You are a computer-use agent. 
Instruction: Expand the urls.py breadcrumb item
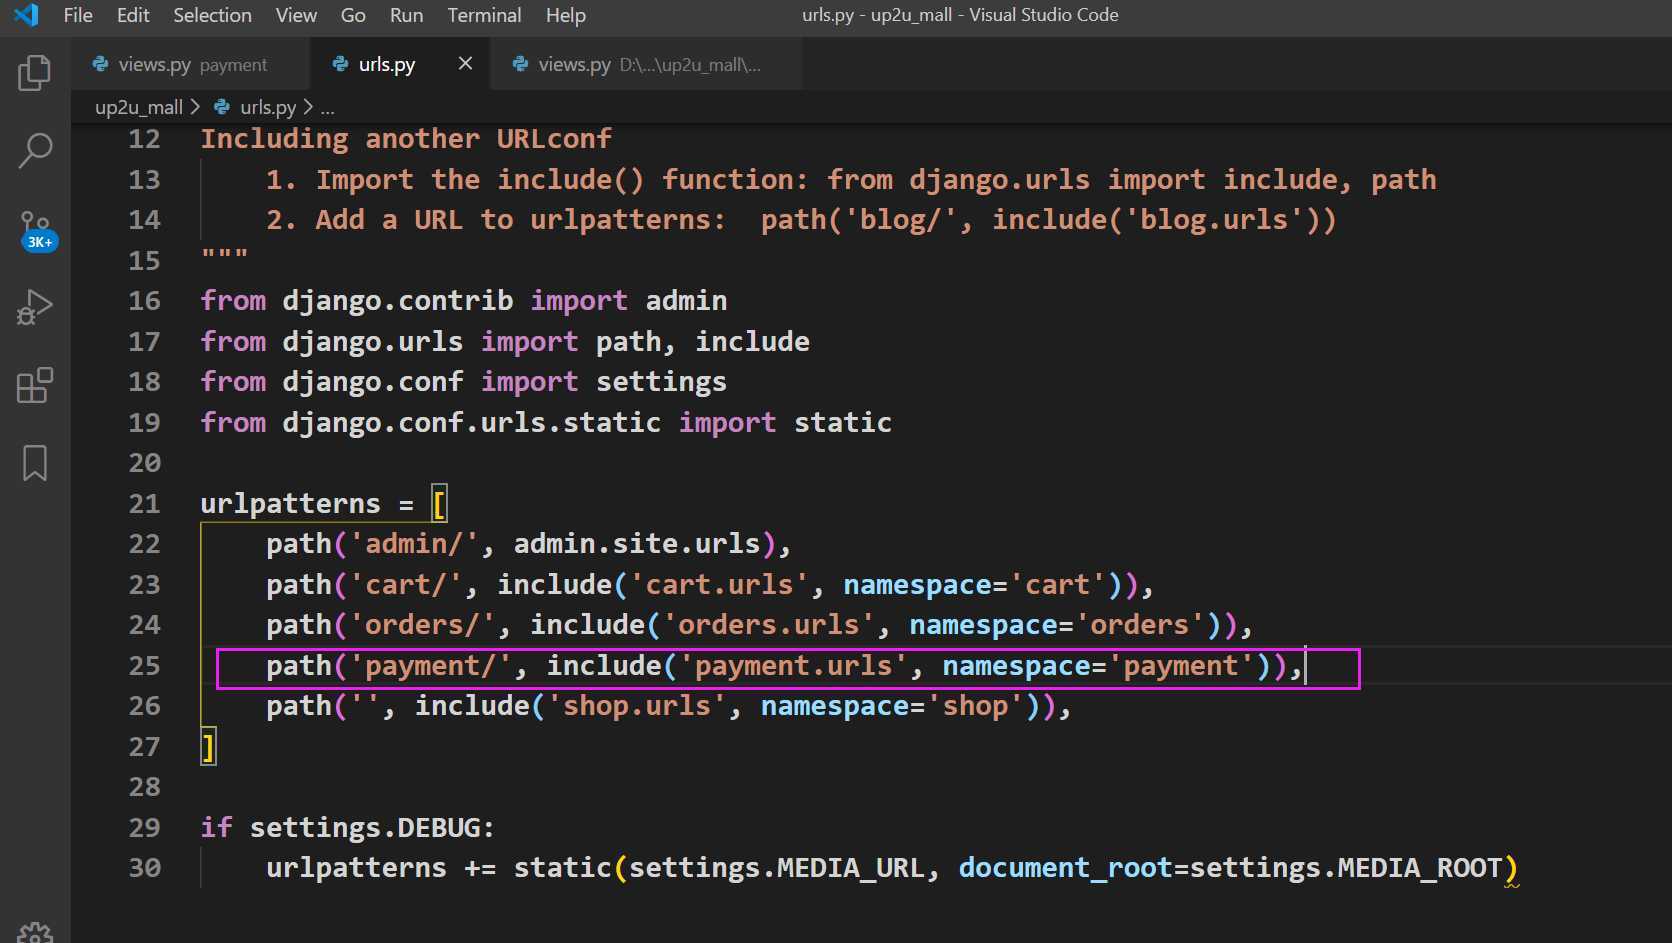coord(267,107)
